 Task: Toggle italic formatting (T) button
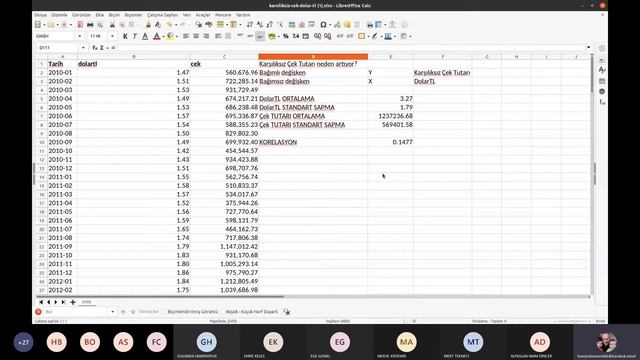(x=135, y=36)
